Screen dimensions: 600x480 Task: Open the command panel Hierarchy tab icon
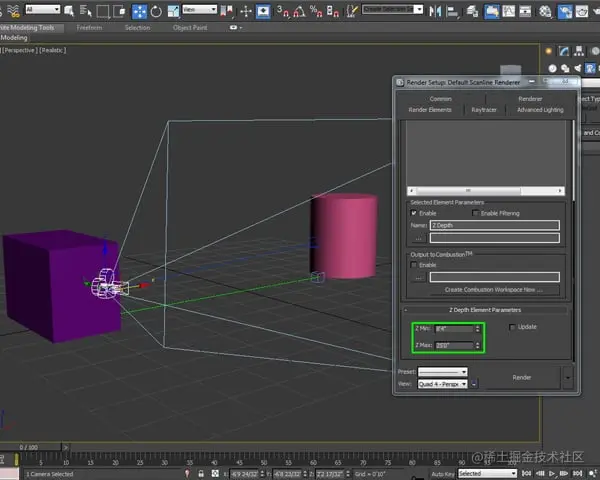coord(579,51)
